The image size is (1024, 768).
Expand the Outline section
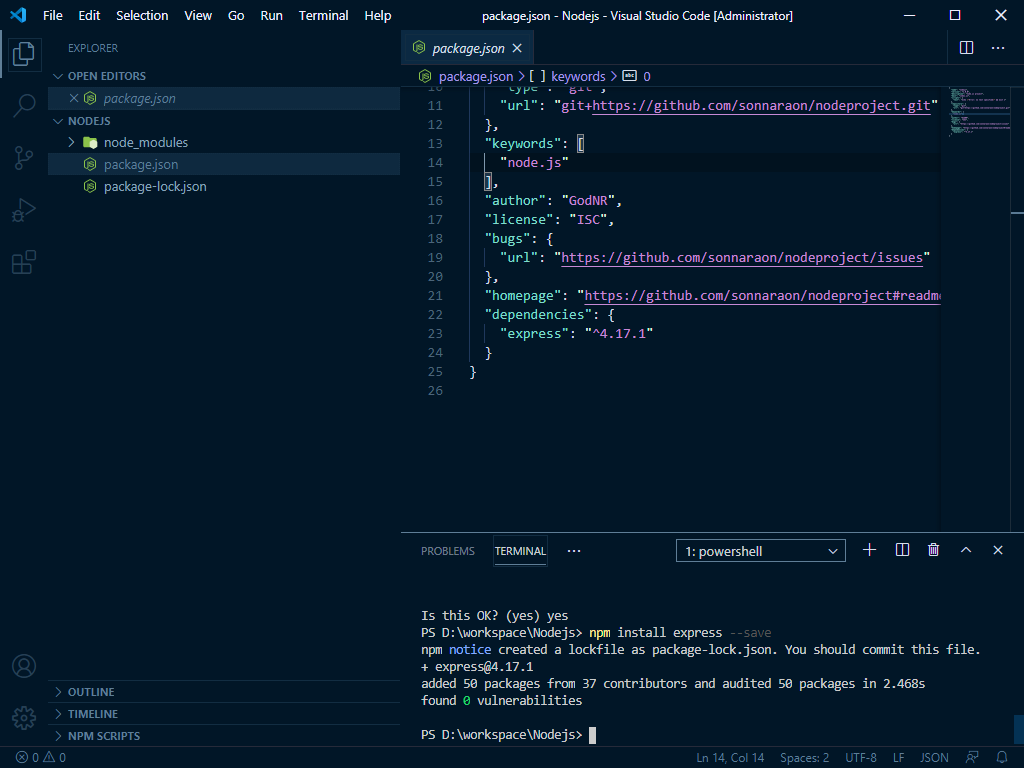224,692
